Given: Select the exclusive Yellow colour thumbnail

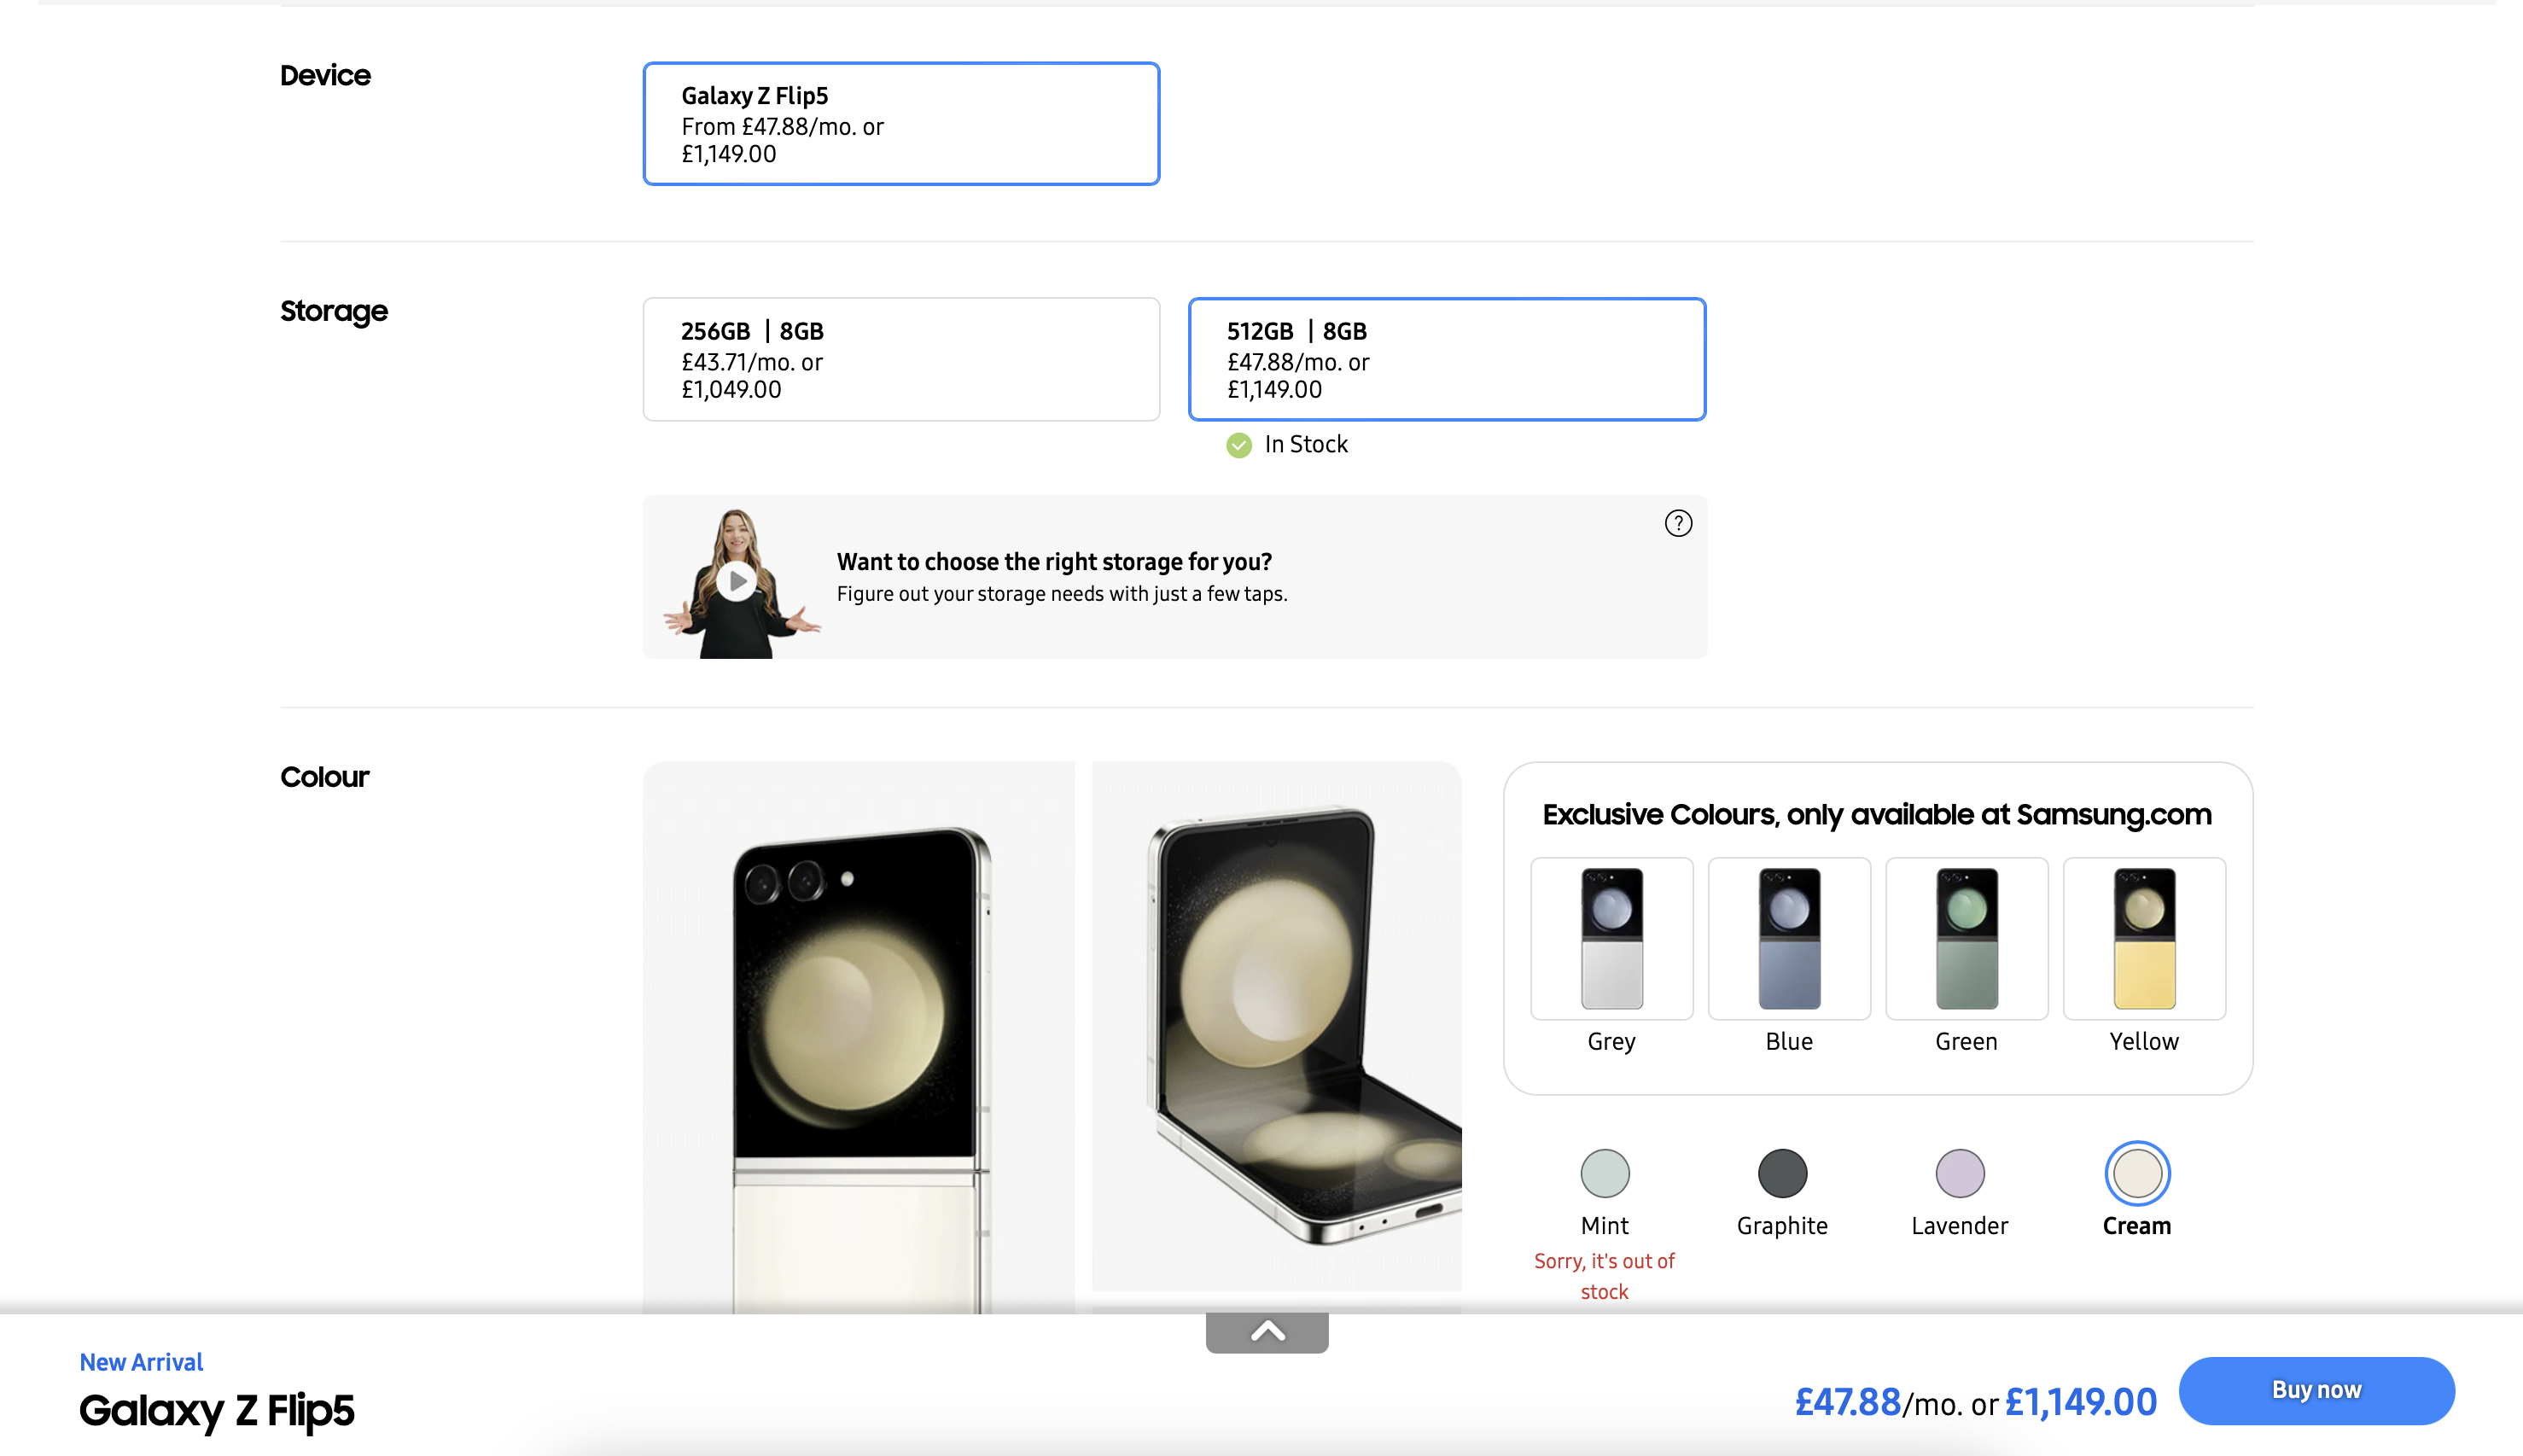Looking at the screenshot, I should [x=2144, y=938].
